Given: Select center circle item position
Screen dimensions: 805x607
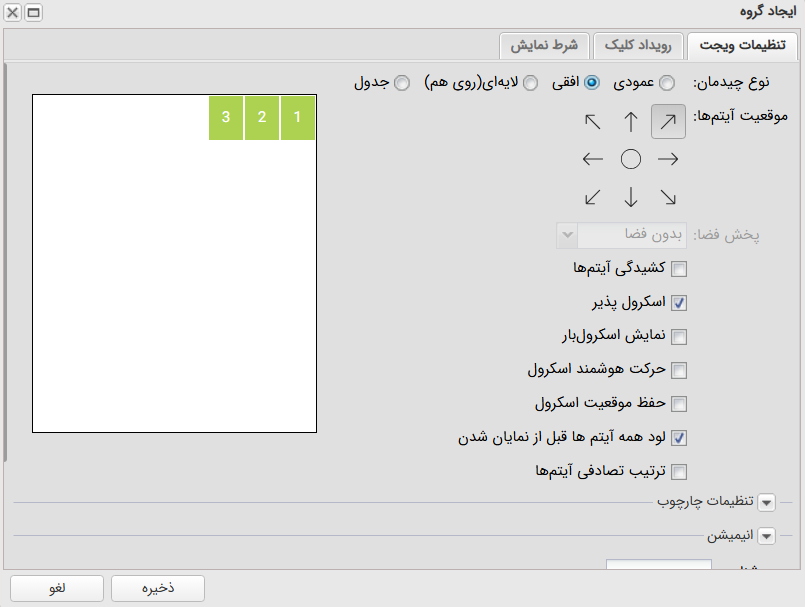Looking at the screenshot, I should (630, 159).
